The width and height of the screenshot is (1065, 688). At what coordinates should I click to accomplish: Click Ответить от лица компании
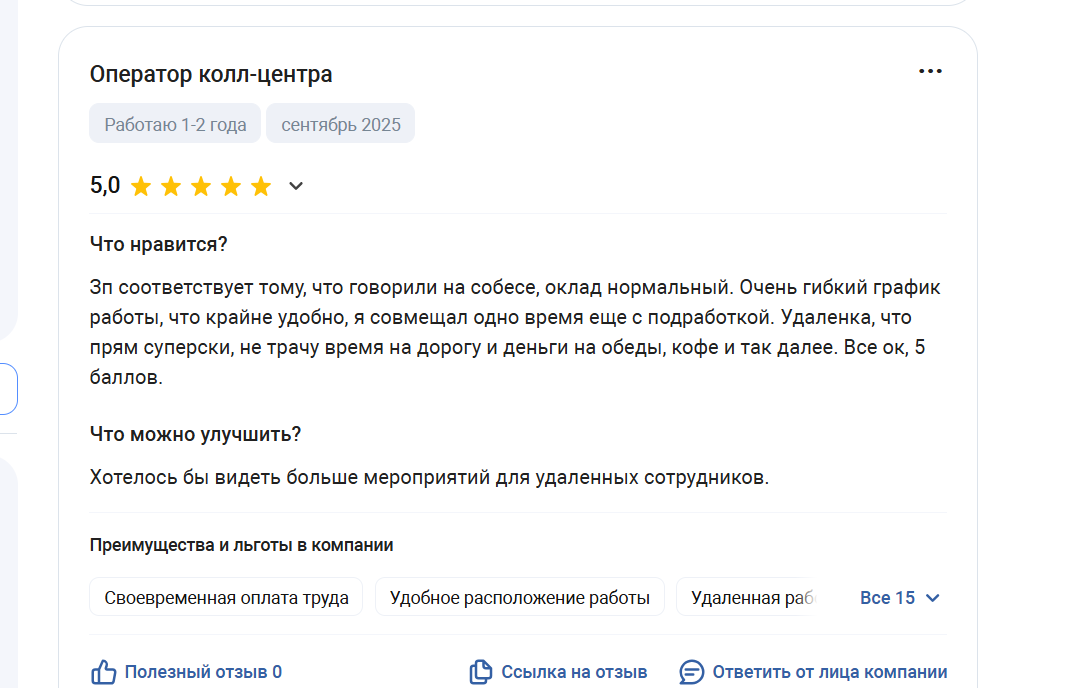829,672
